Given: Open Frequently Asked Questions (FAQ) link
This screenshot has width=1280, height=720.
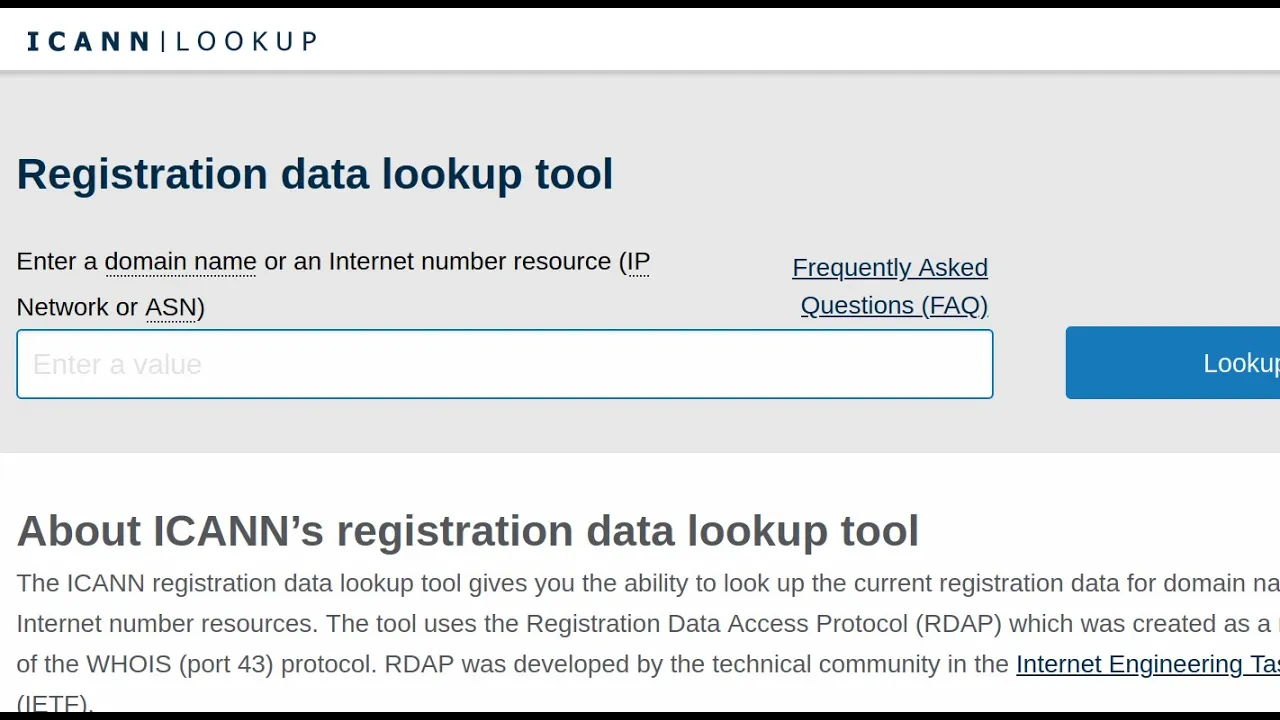Looking at the screenshot, I should (890, 286).
